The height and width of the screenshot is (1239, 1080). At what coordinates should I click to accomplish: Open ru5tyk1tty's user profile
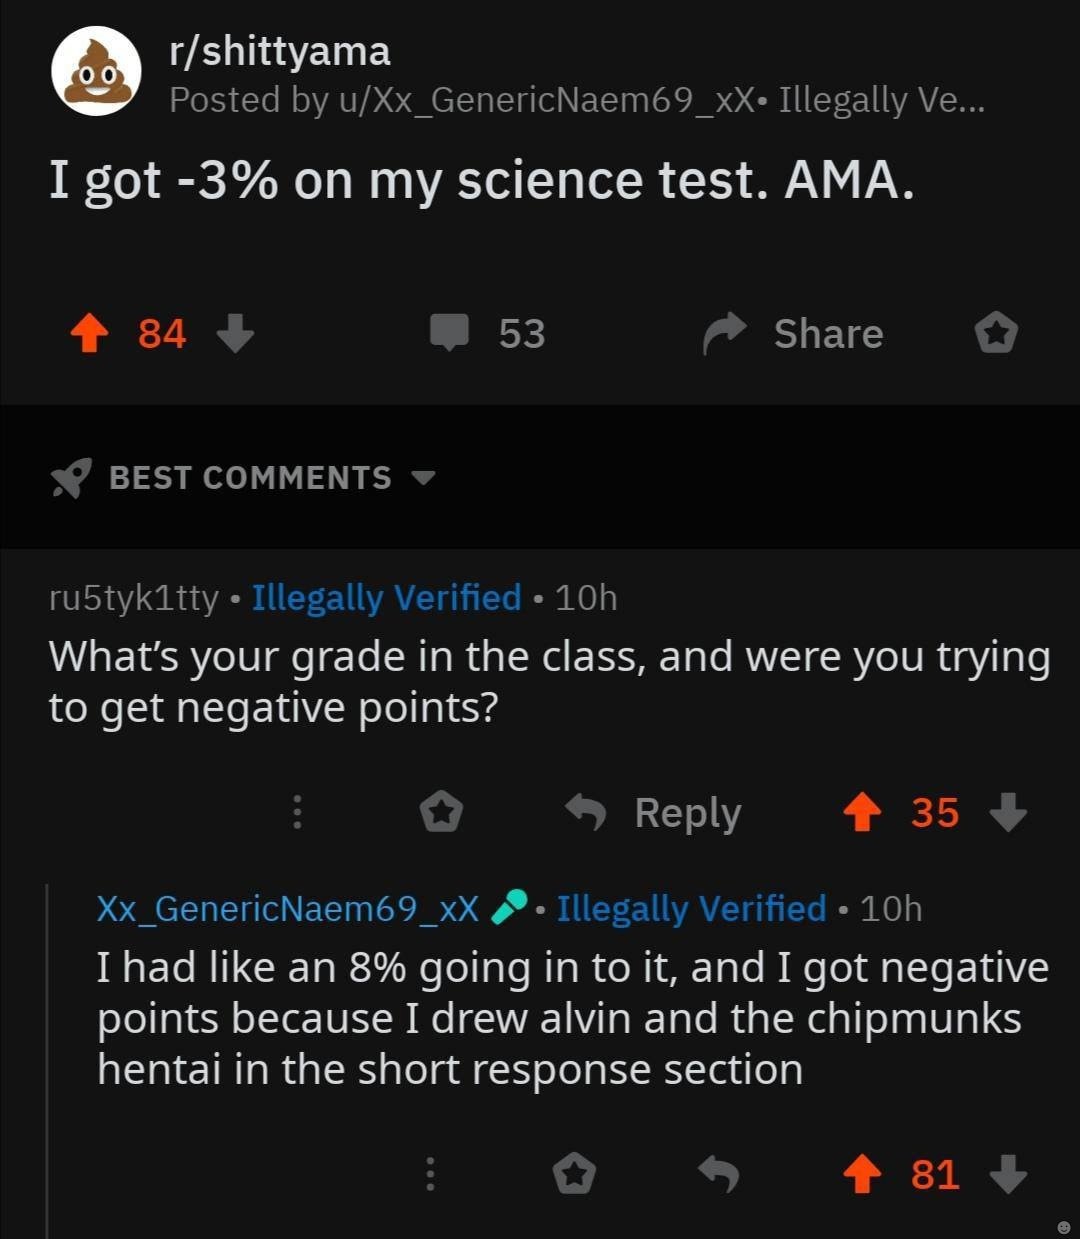134,598
